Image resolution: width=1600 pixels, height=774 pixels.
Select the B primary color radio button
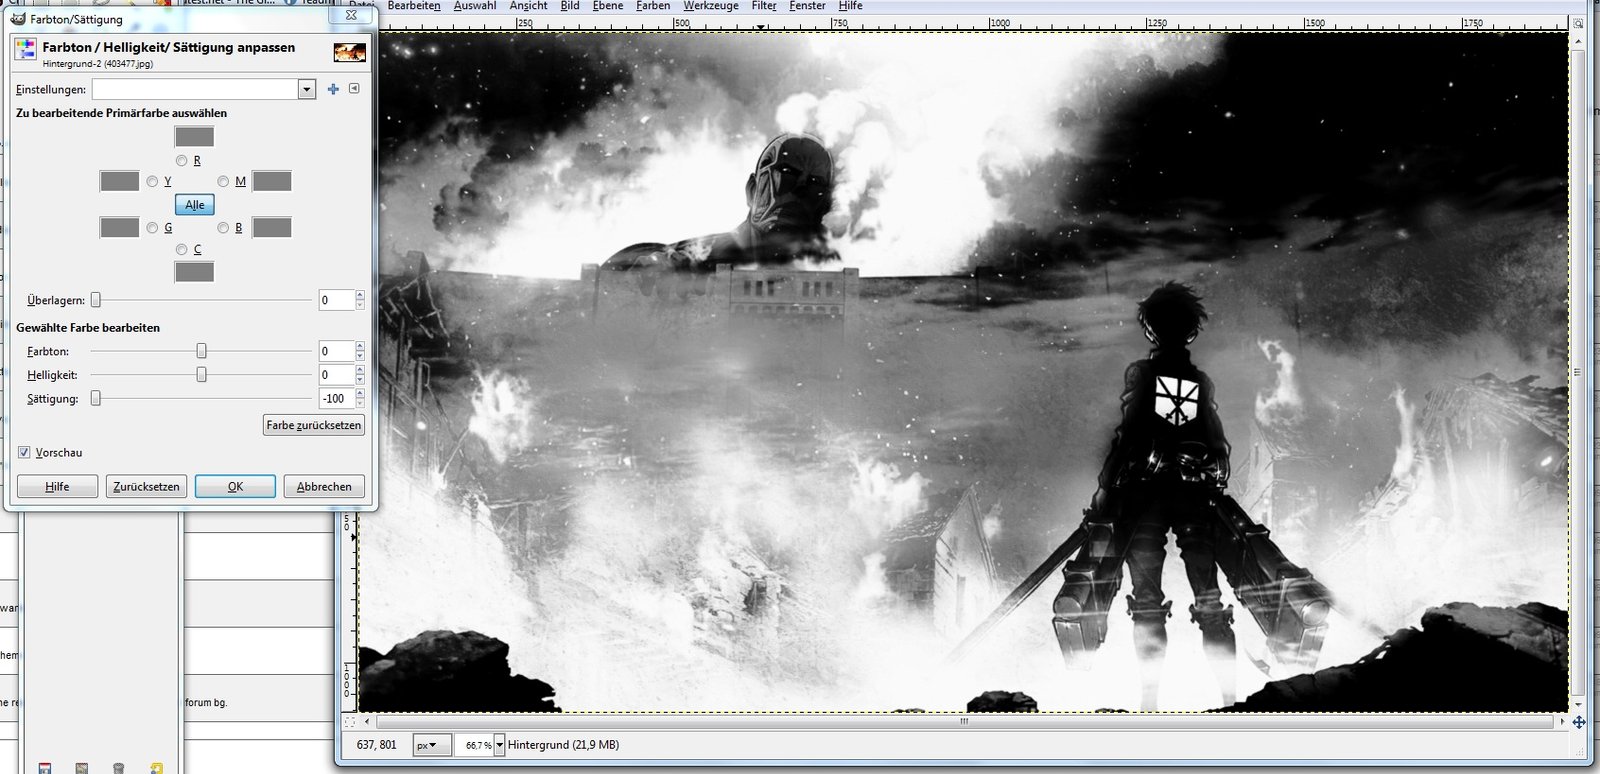pyautogui.click(x=223, y=228)
